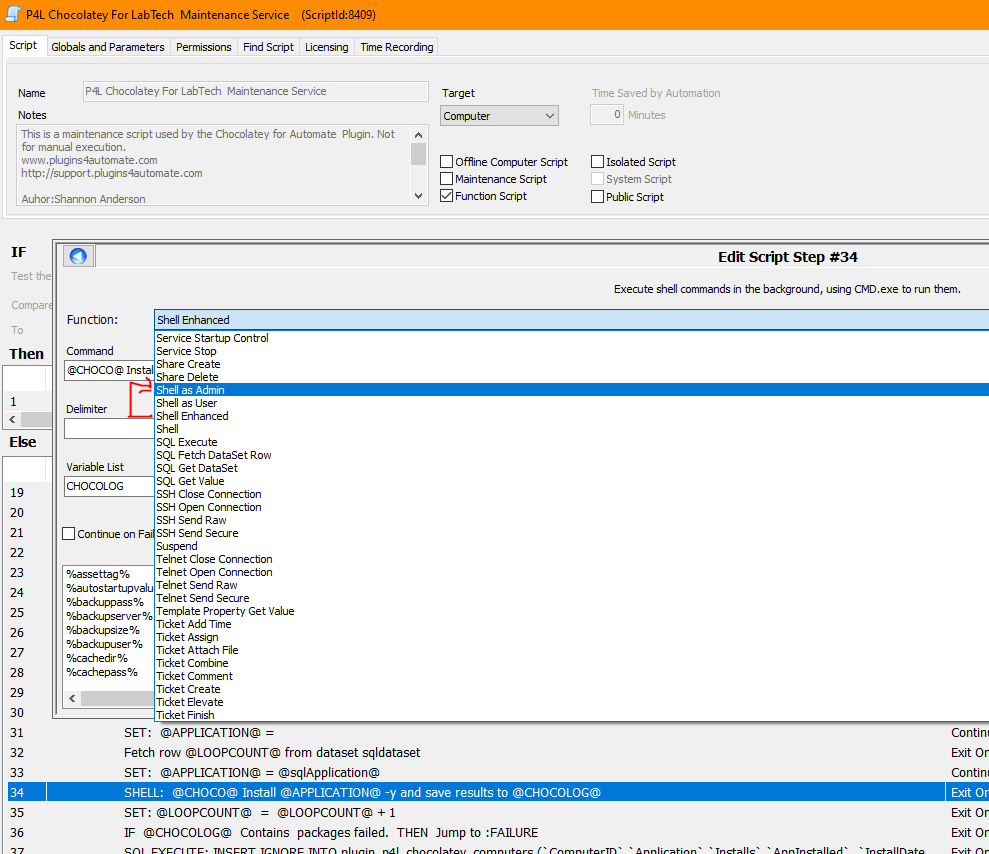989x854 pixels.
Task: Check the Continue on Fail option
Action: point(69,534)
